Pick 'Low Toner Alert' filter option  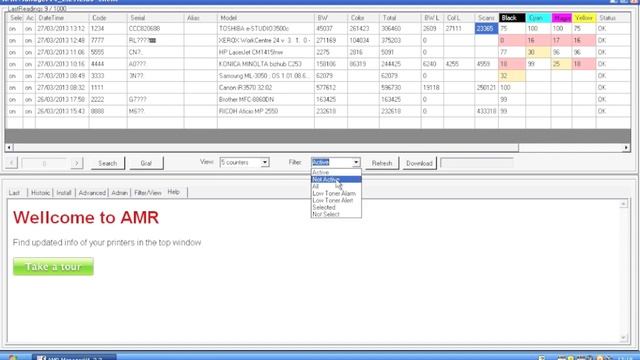pyautogui.click(x=336, y=200)
